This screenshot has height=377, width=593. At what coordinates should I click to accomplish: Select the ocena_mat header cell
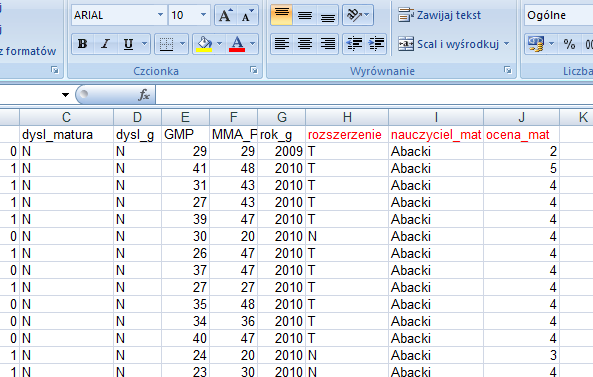522,134
